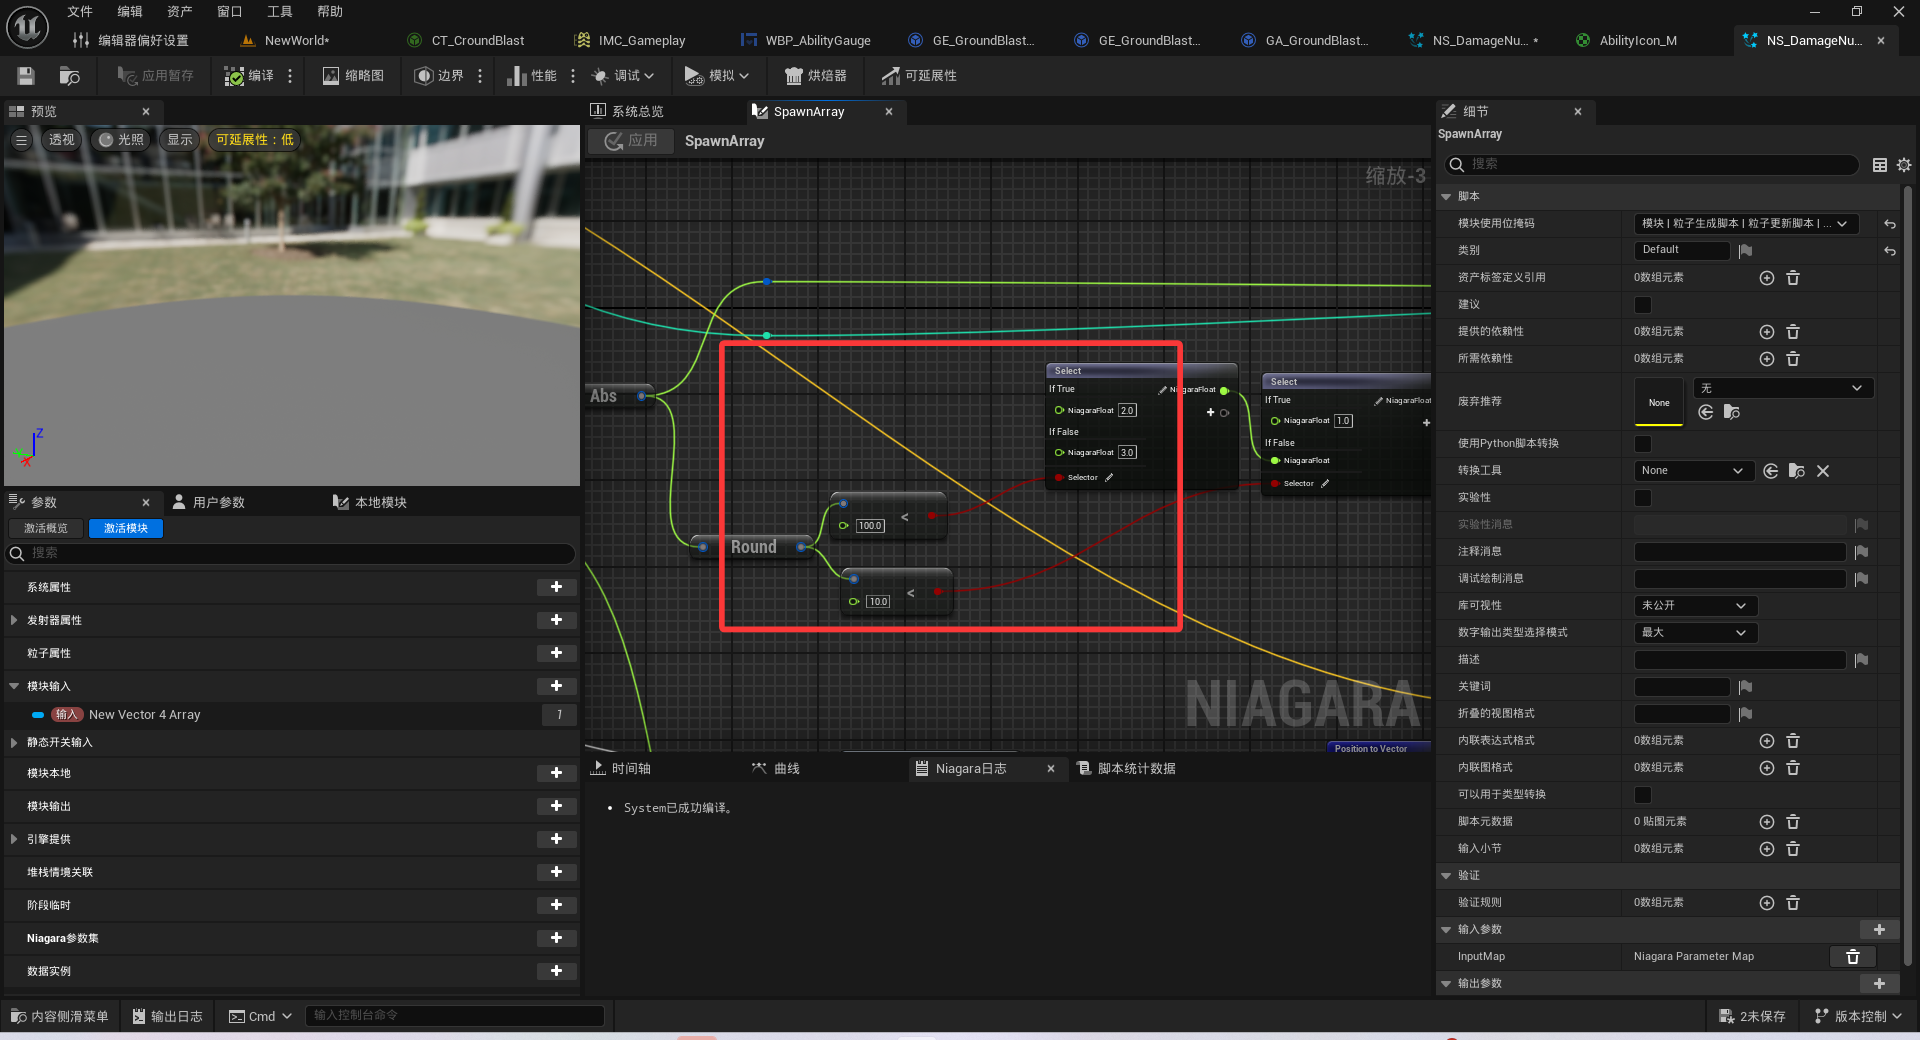Open the 调试 debug dropdown
The width and height of the screenshot is (1920, 1040).
[x=622, y=76]
